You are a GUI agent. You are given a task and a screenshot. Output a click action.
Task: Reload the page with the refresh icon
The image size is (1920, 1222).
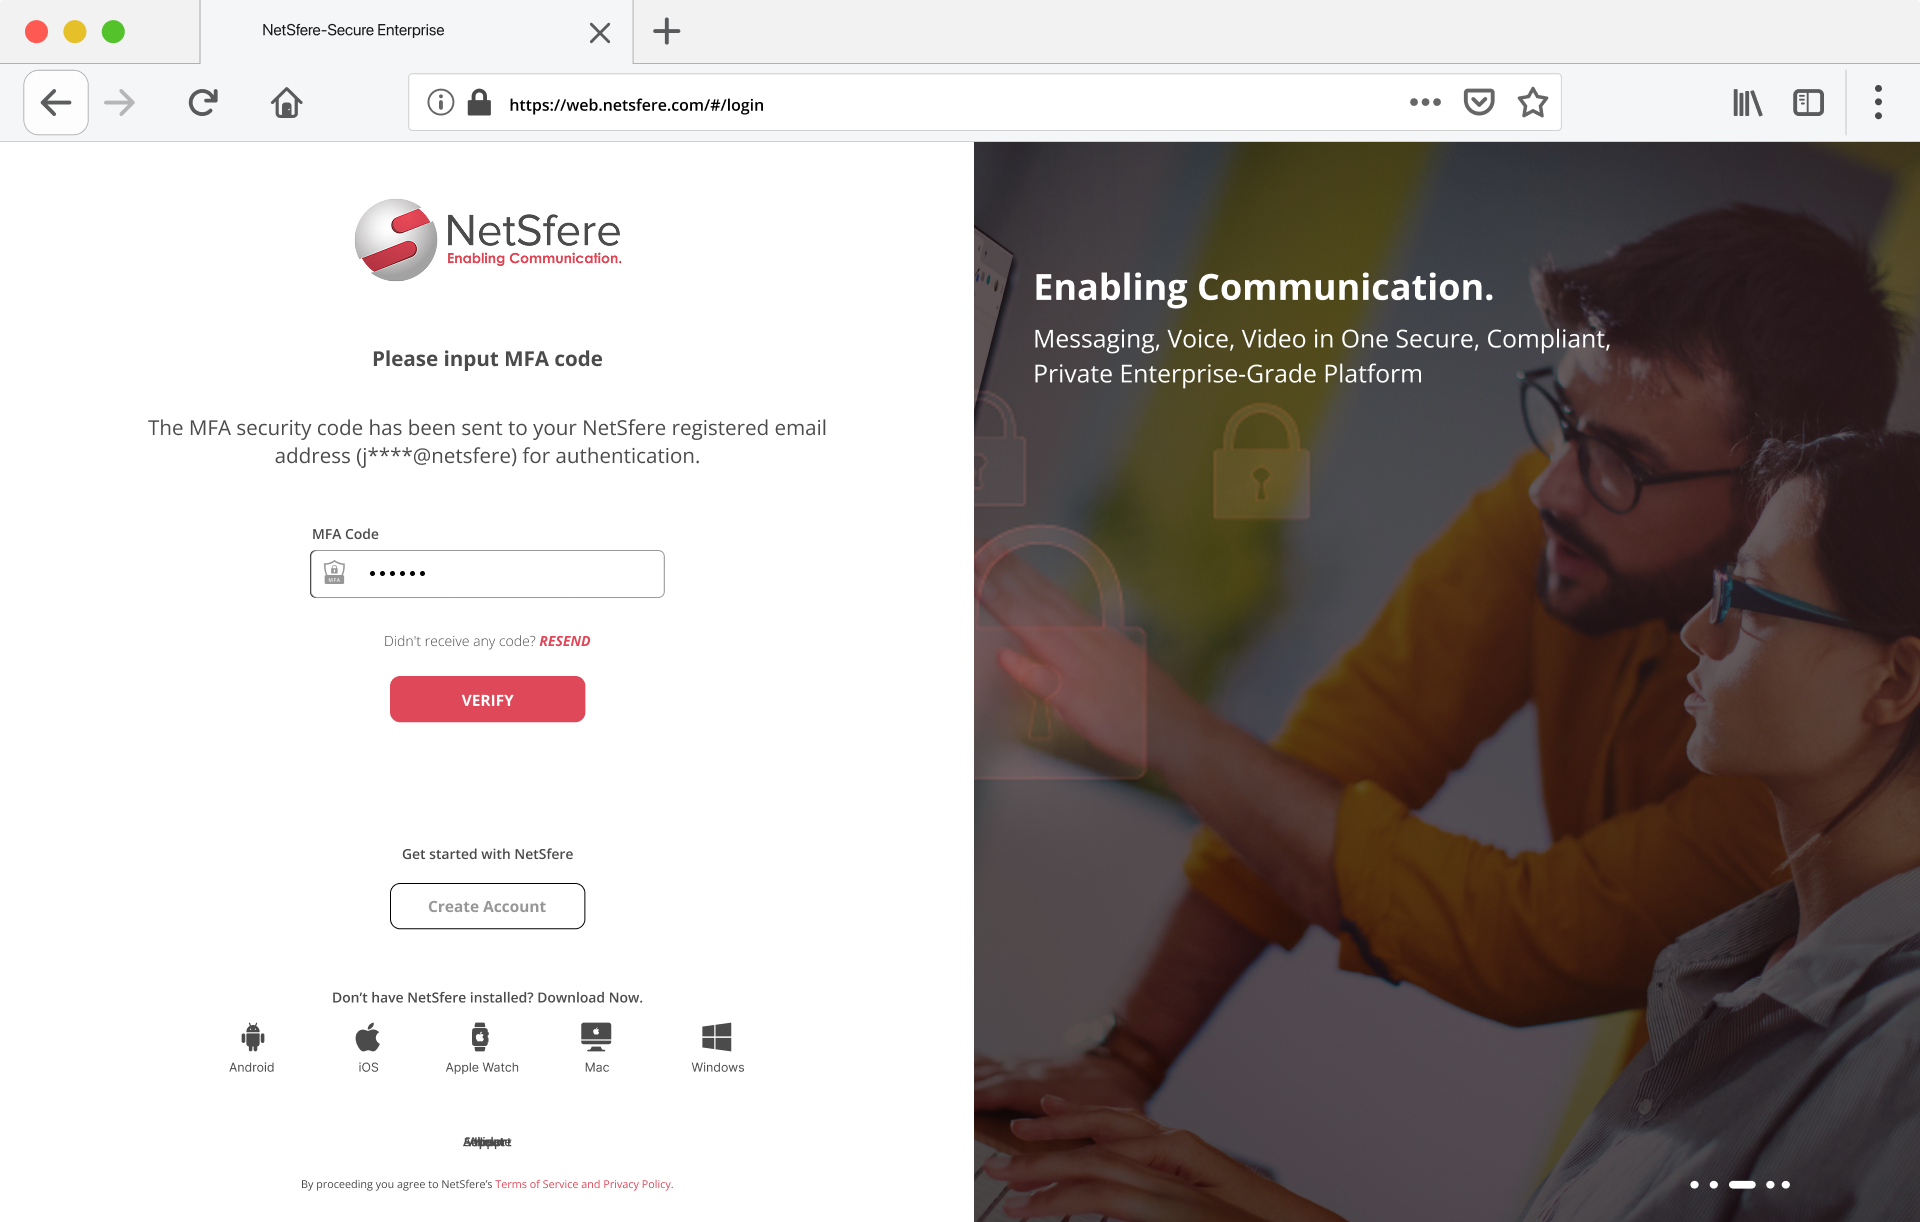pos(203,102)
